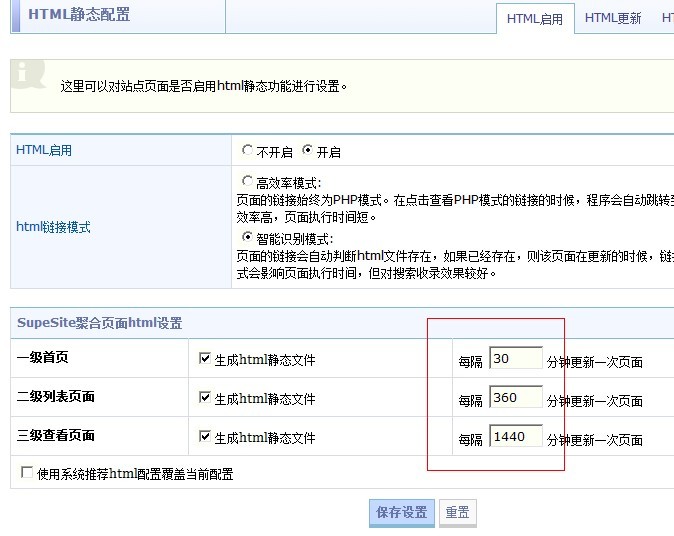Image resolution: width=674 pixels, height=536 pixels.
Task: Select the 开启 radio button
Action: [307, 150]
